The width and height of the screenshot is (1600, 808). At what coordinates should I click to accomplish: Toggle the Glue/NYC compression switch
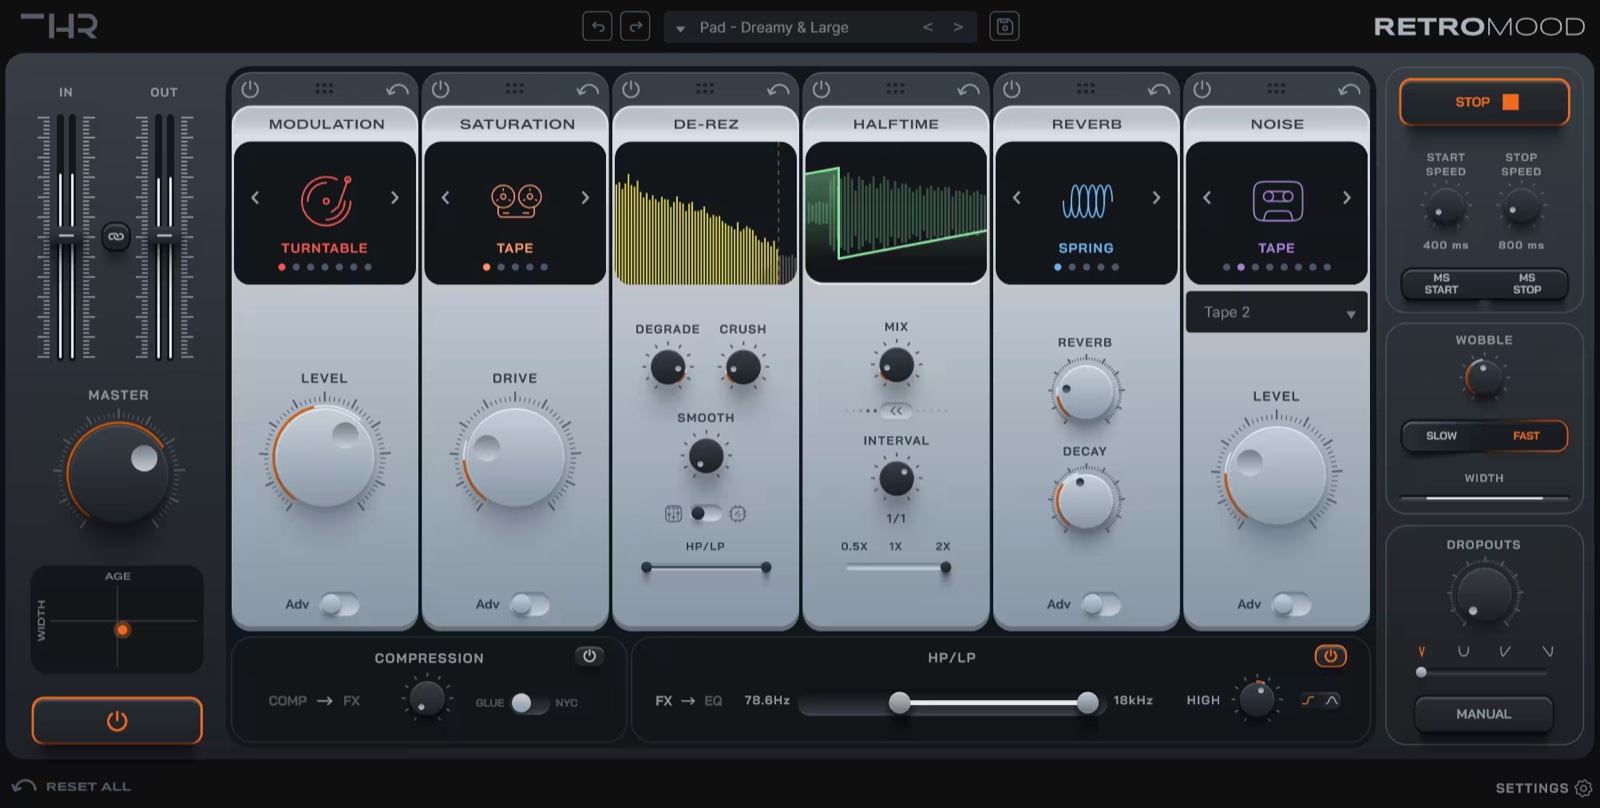[530, 703]
